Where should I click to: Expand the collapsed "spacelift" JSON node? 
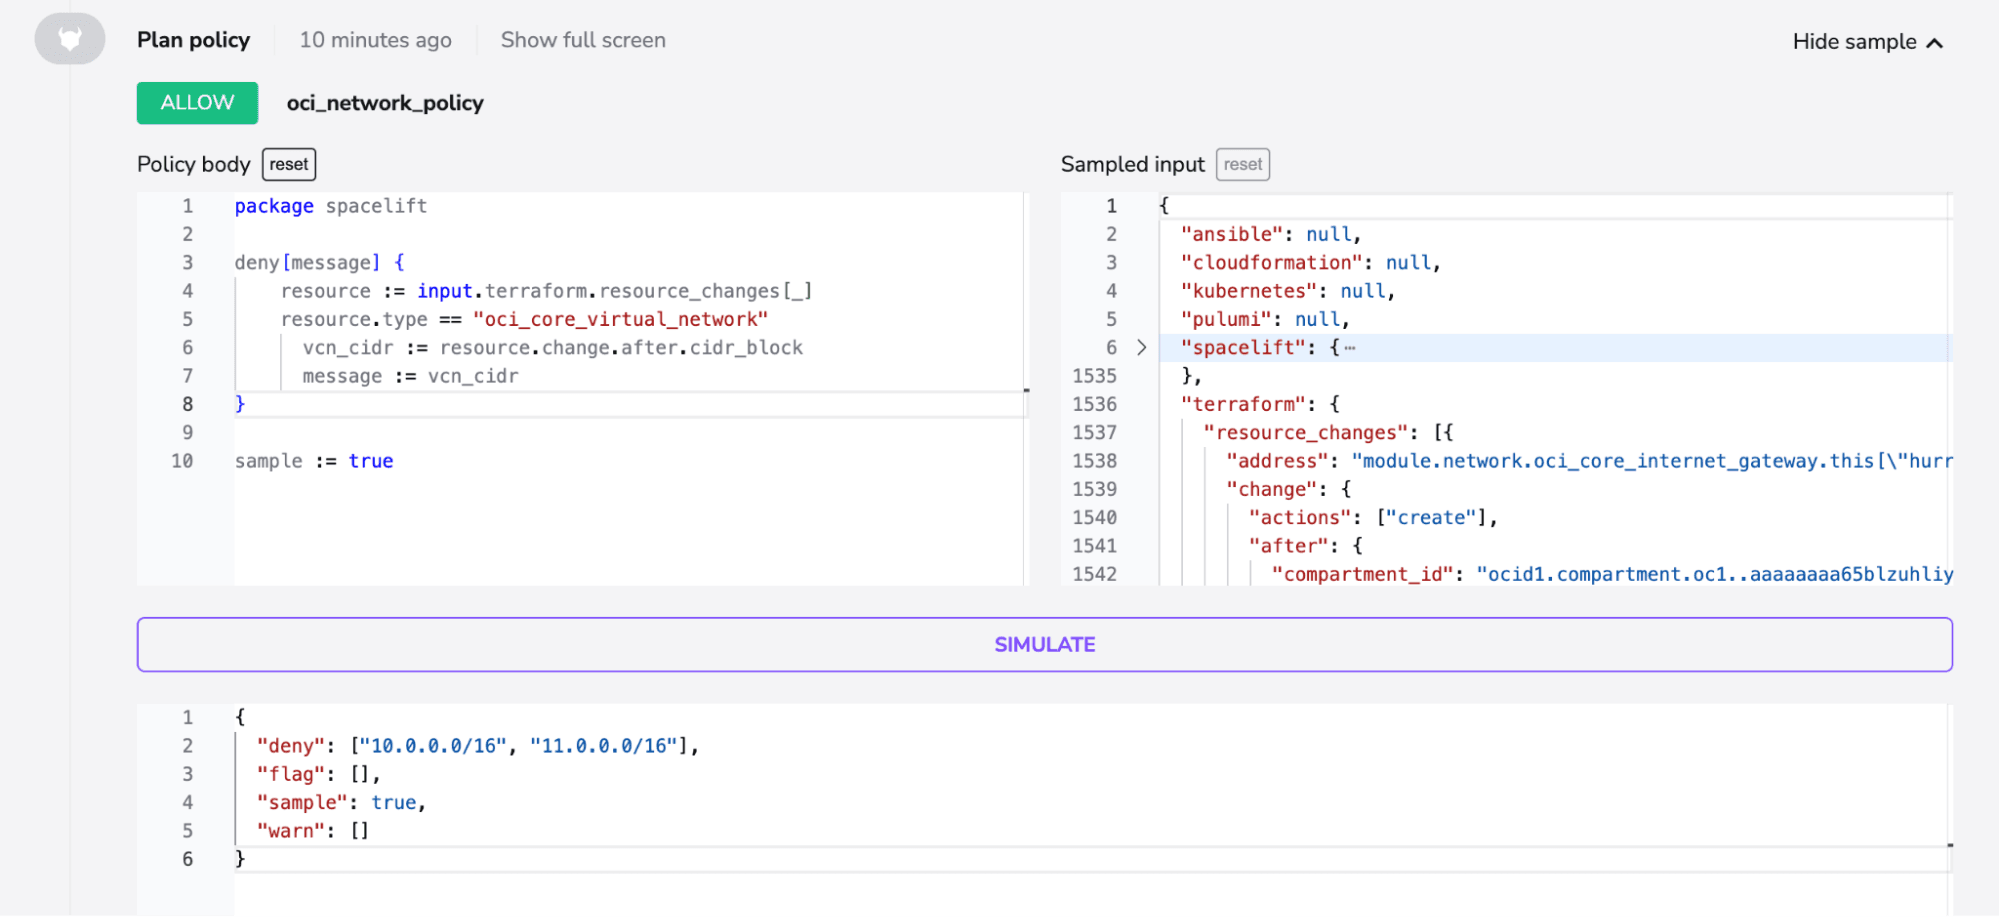pyautogui.click(x=1141, y=347)
